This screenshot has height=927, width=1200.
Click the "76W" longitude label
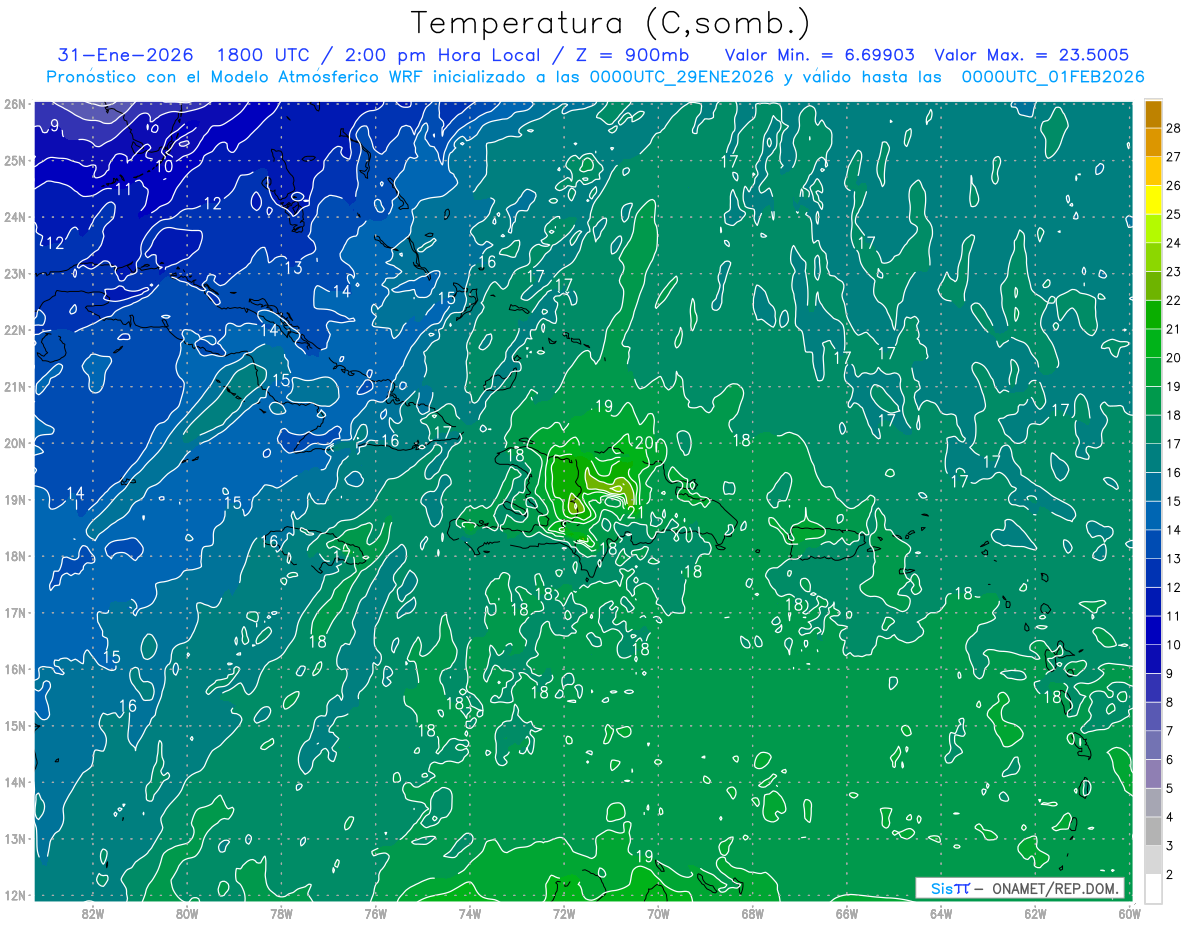click(x=376, y=913)
